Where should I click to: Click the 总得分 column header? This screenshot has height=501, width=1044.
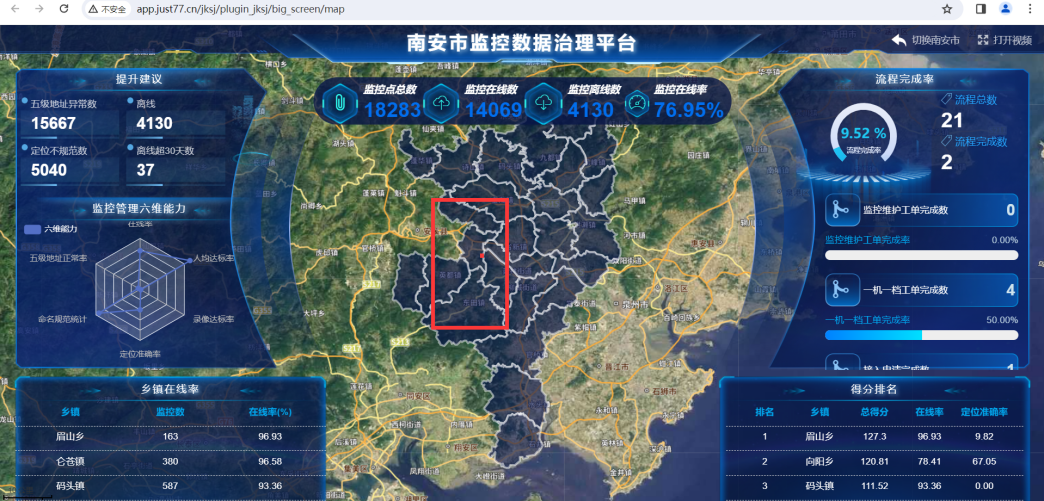click(x=874, y=412)
